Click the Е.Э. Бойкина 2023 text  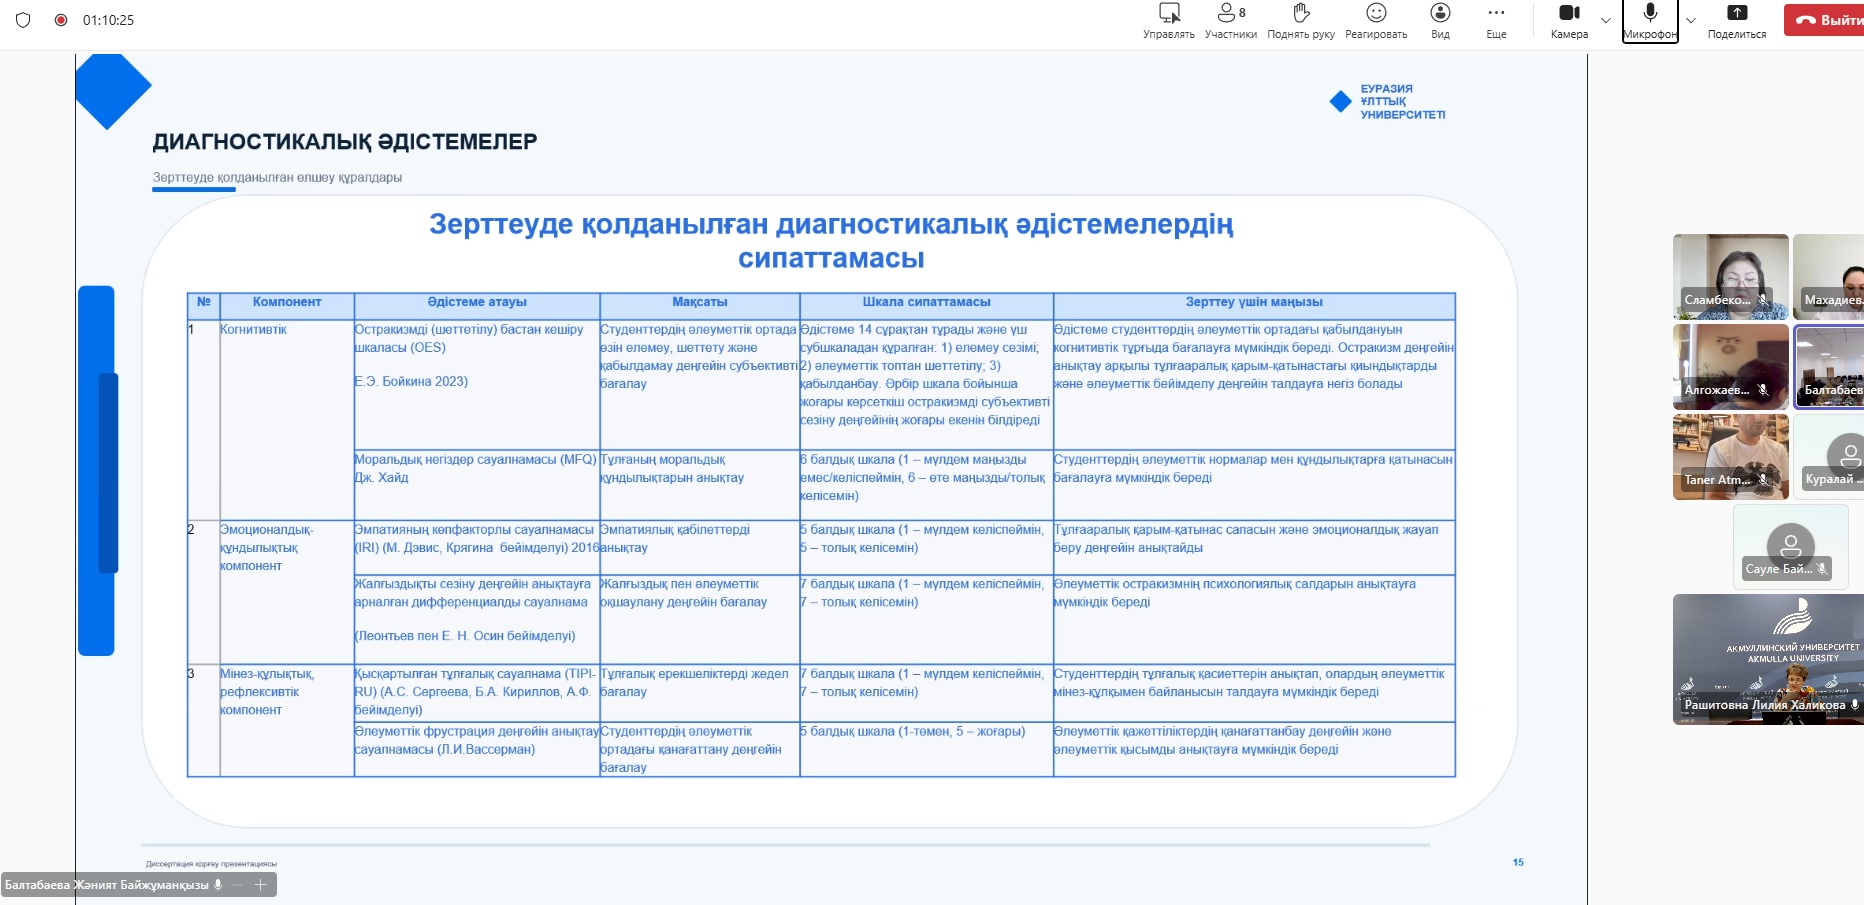411,381
